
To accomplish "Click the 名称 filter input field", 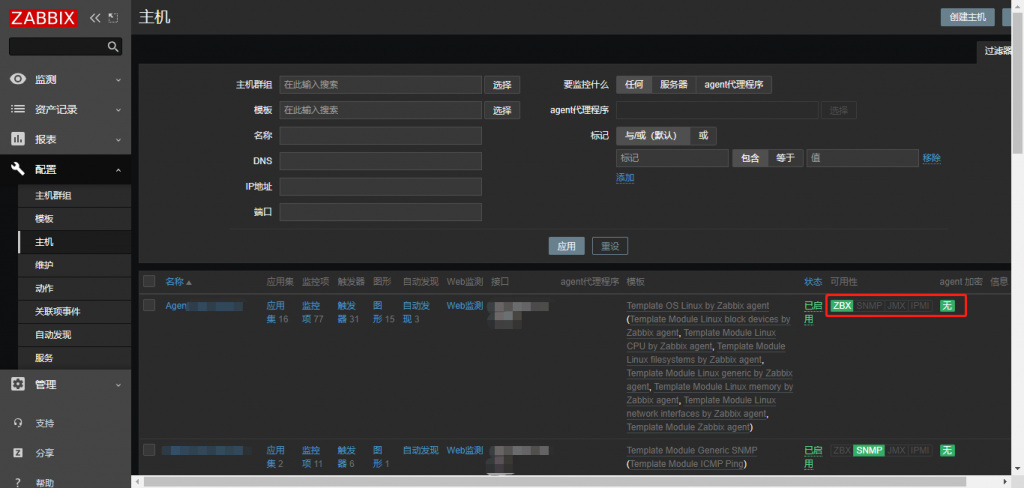I will click(380, 135).
